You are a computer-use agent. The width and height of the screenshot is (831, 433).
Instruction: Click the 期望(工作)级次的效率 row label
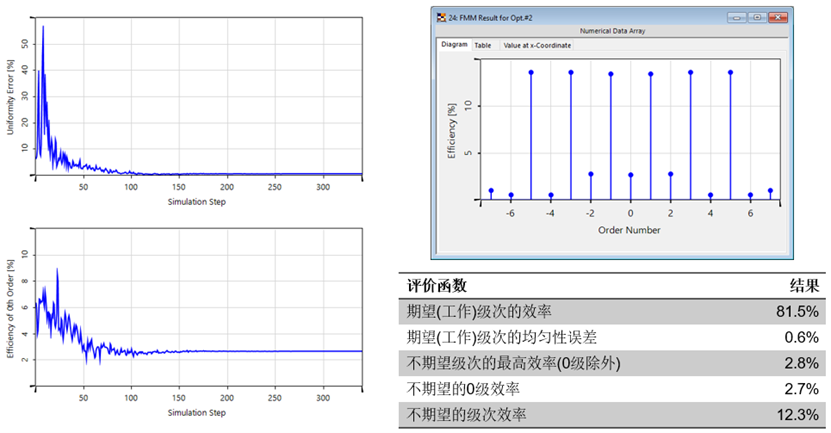coord(479,311)
